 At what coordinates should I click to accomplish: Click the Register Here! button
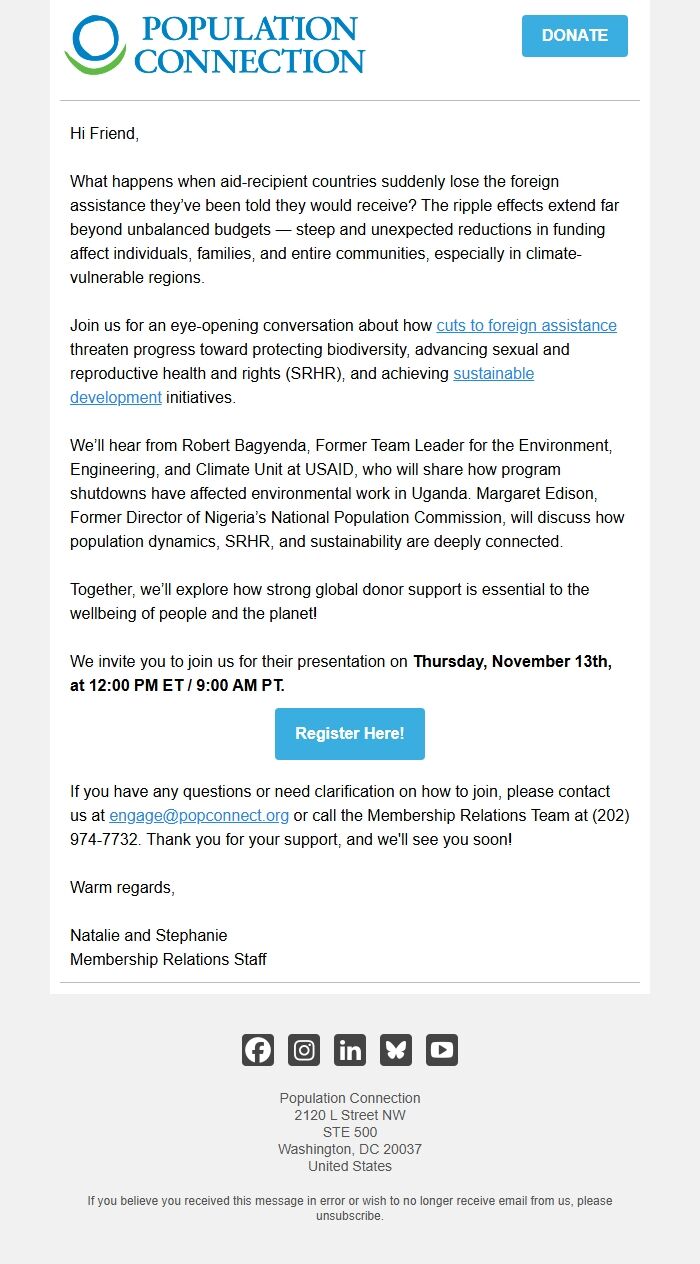349,733
